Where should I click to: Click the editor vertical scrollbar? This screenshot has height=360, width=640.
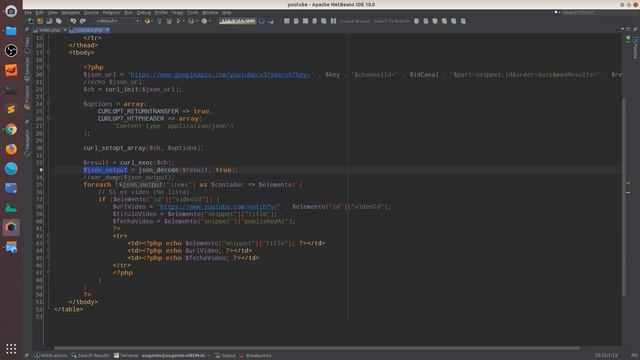(x=624, y=196)
